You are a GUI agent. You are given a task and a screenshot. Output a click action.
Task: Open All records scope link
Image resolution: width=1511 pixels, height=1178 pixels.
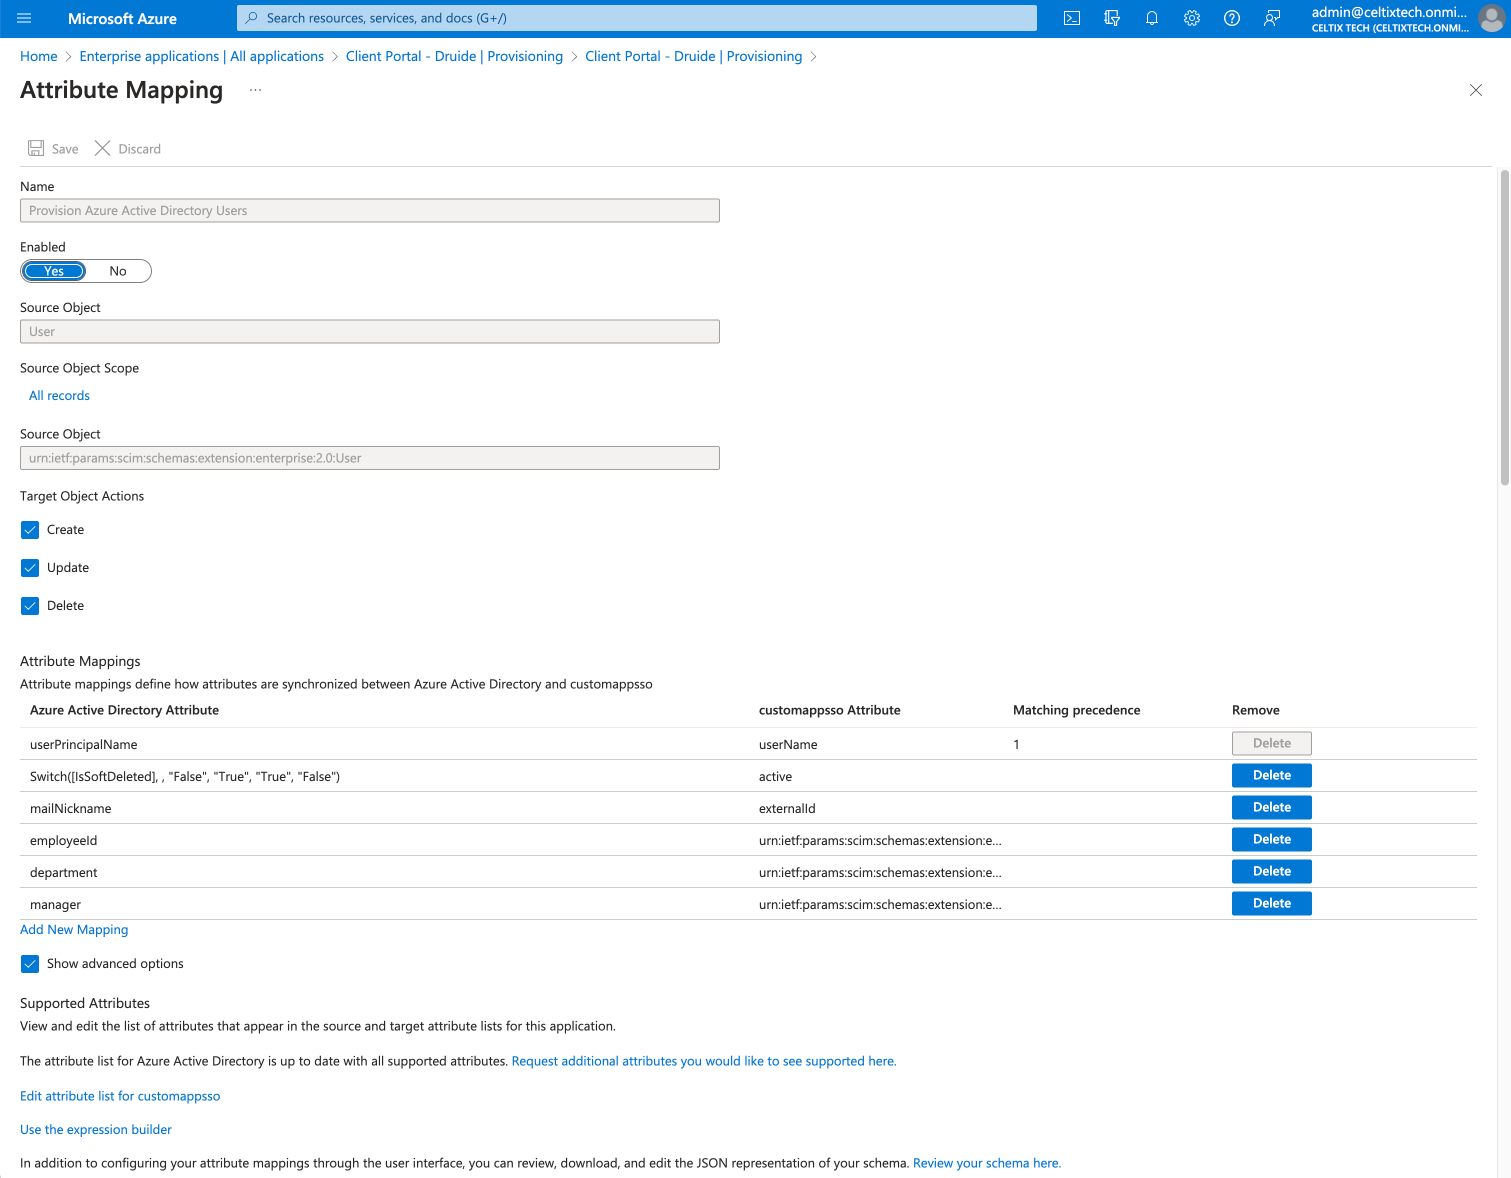tap(59, 395)
